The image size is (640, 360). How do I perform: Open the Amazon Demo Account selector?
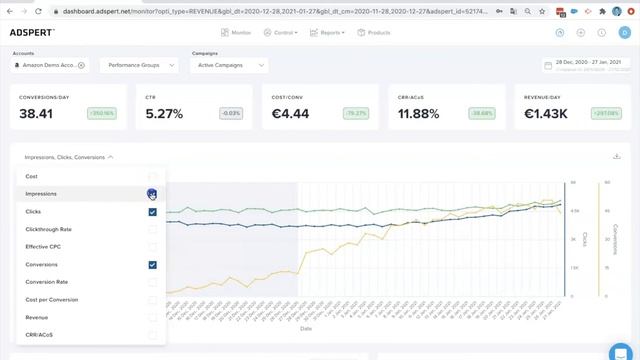point(49,65)
